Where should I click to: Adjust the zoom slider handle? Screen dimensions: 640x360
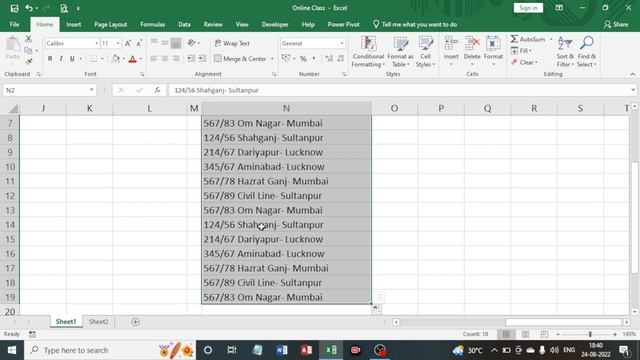[590, 334]
